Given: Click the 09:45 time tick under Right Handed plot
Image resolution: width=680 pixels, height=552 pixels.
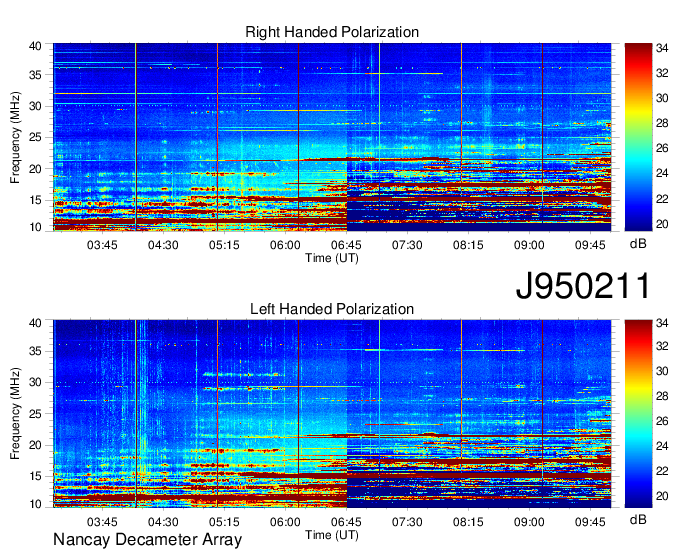Looking at the screenshot, I should pos(590,245).
